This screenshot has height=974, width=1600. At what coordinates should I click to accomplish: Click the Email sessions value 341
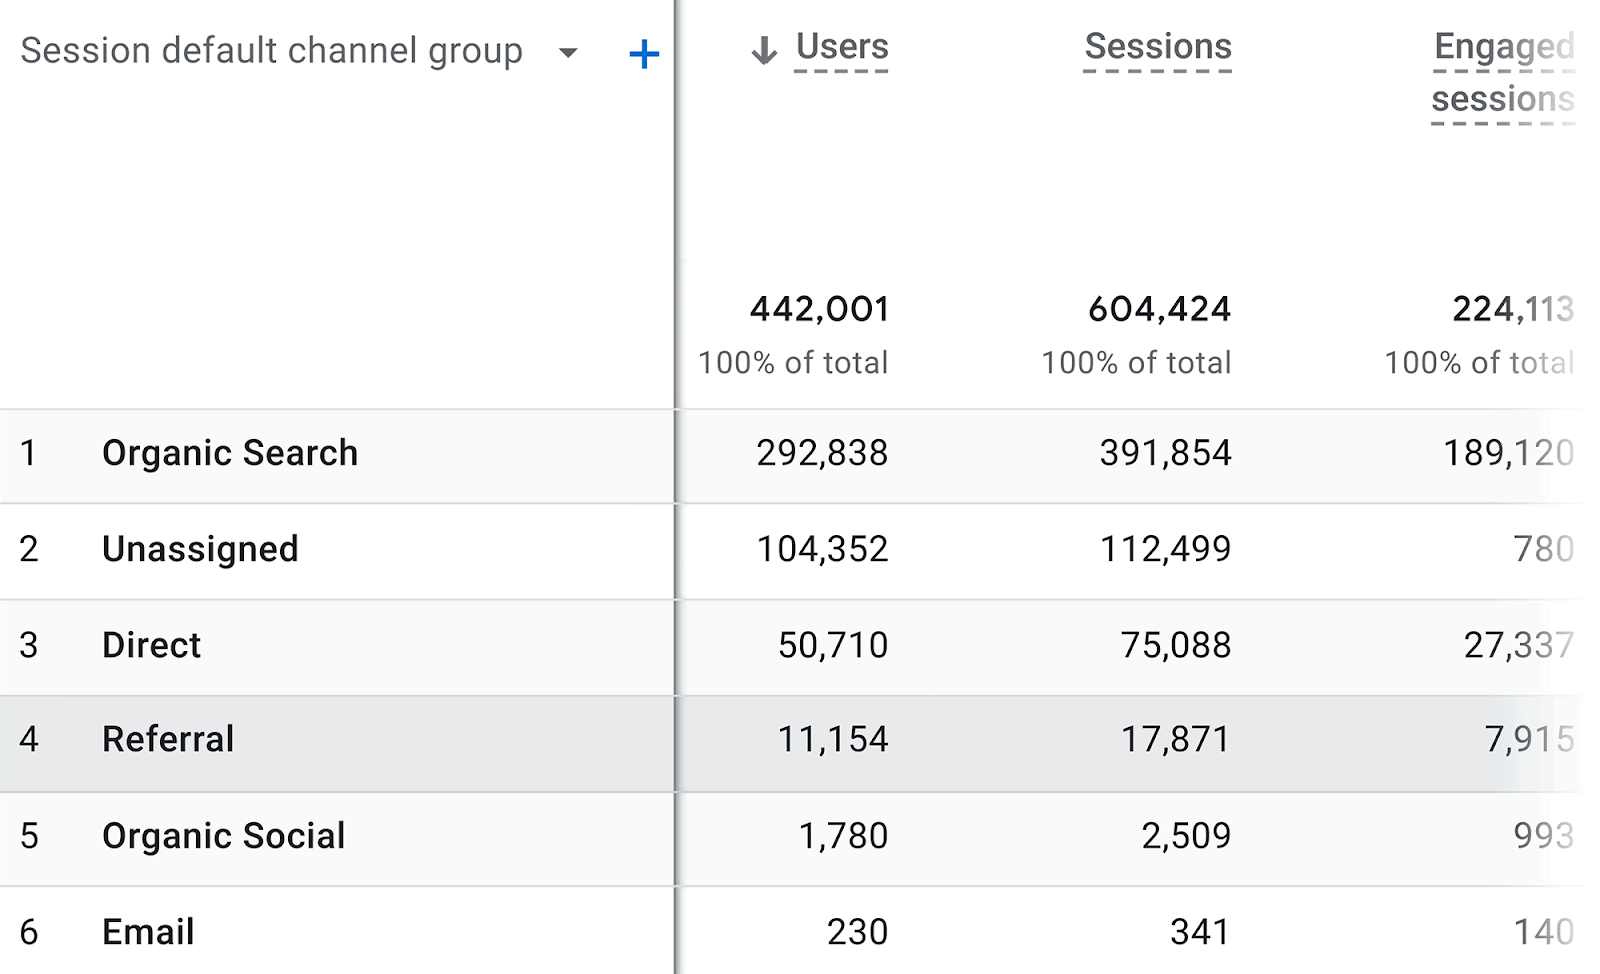click(x=1200, y=932)
